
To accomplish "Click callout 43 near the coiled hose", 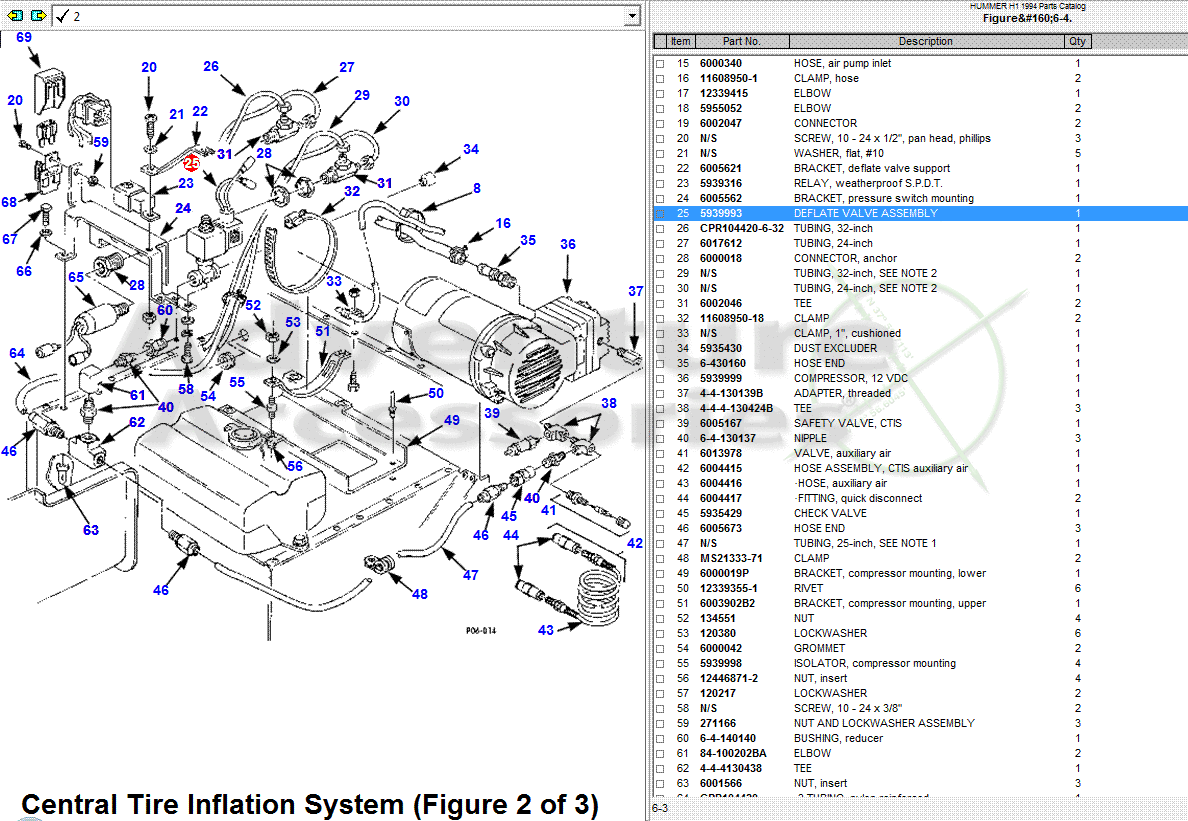I will click(x=546, y=629).
